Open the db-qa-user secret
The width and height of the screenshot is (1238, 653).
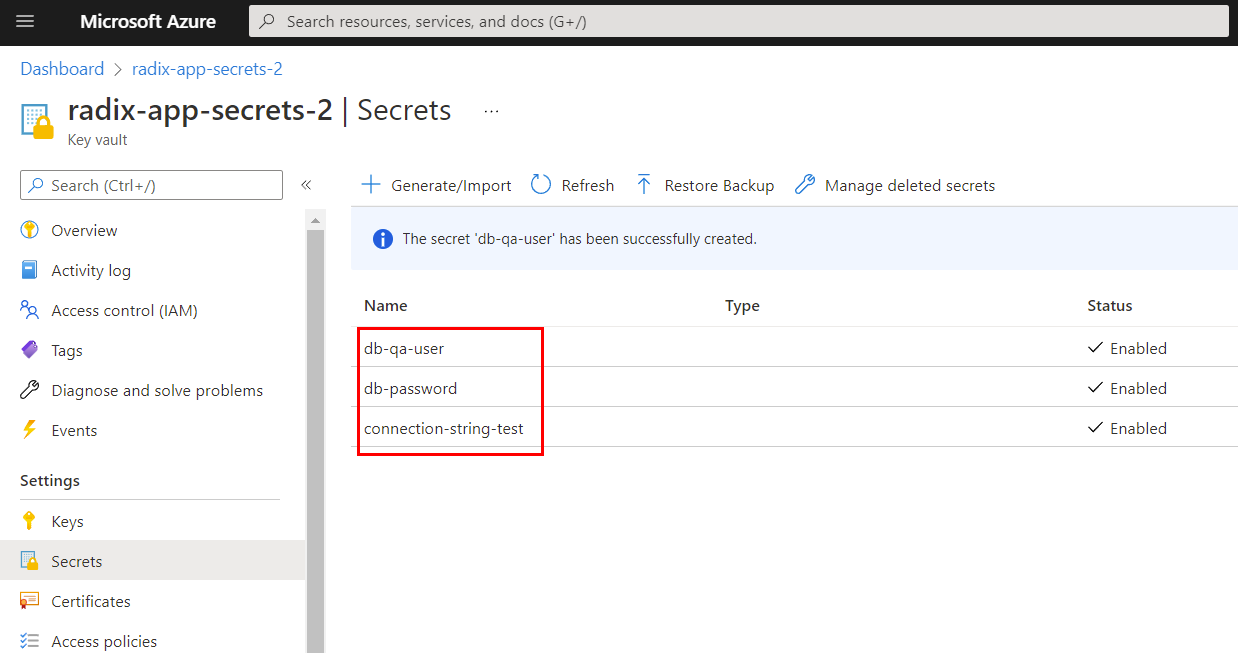404,347
